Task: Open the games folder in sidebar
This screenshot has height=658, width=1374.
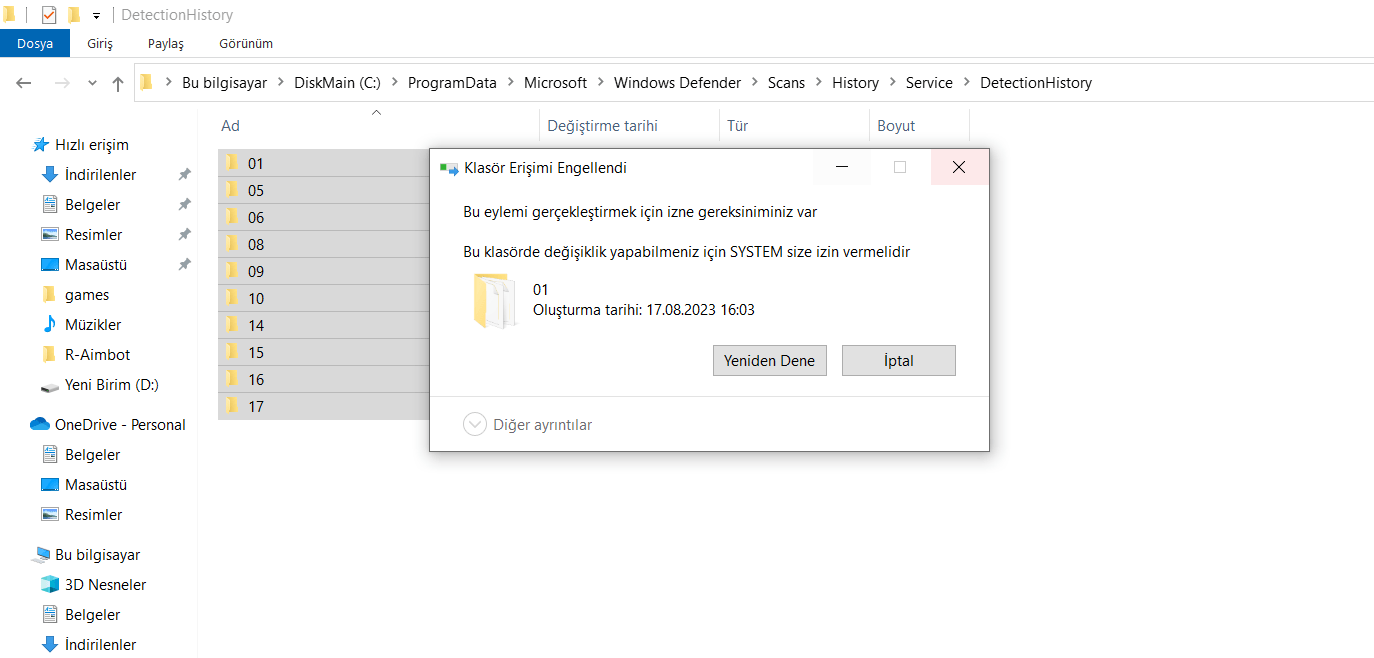Action: (87, 295)
